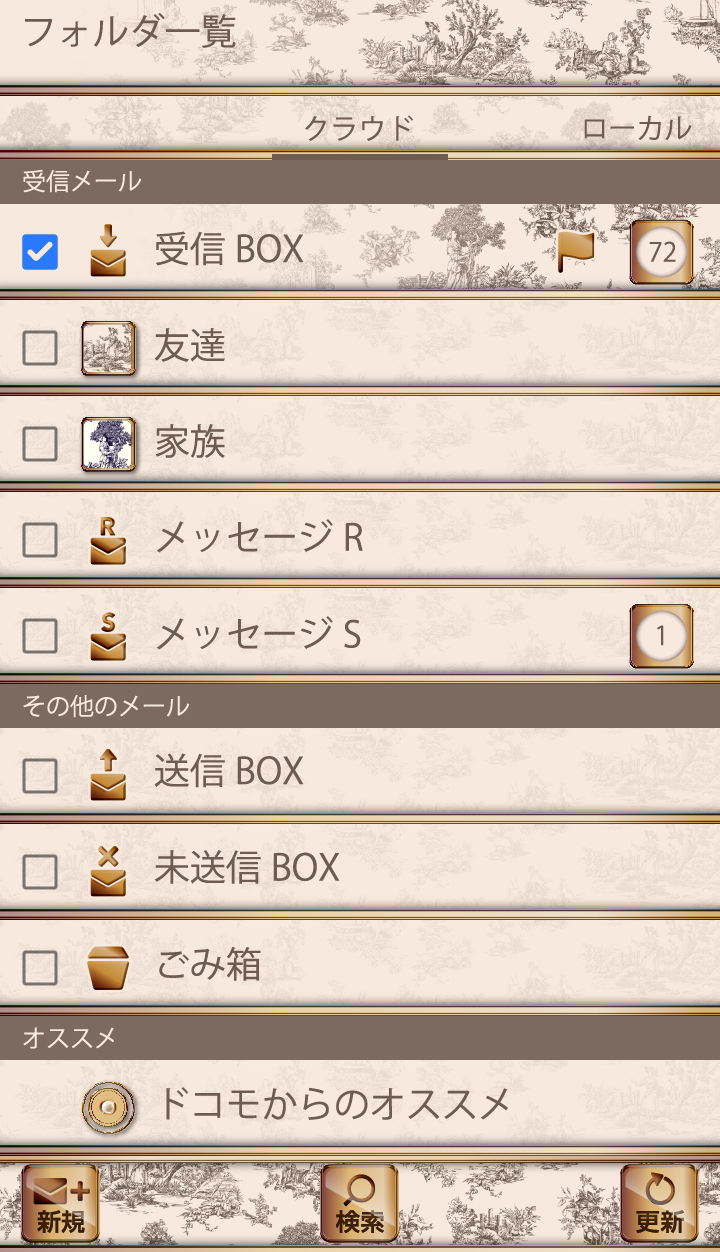Click the unread count badge showing 72
The width and height of the screenshot is (720, 1252).
coord(661,252)
